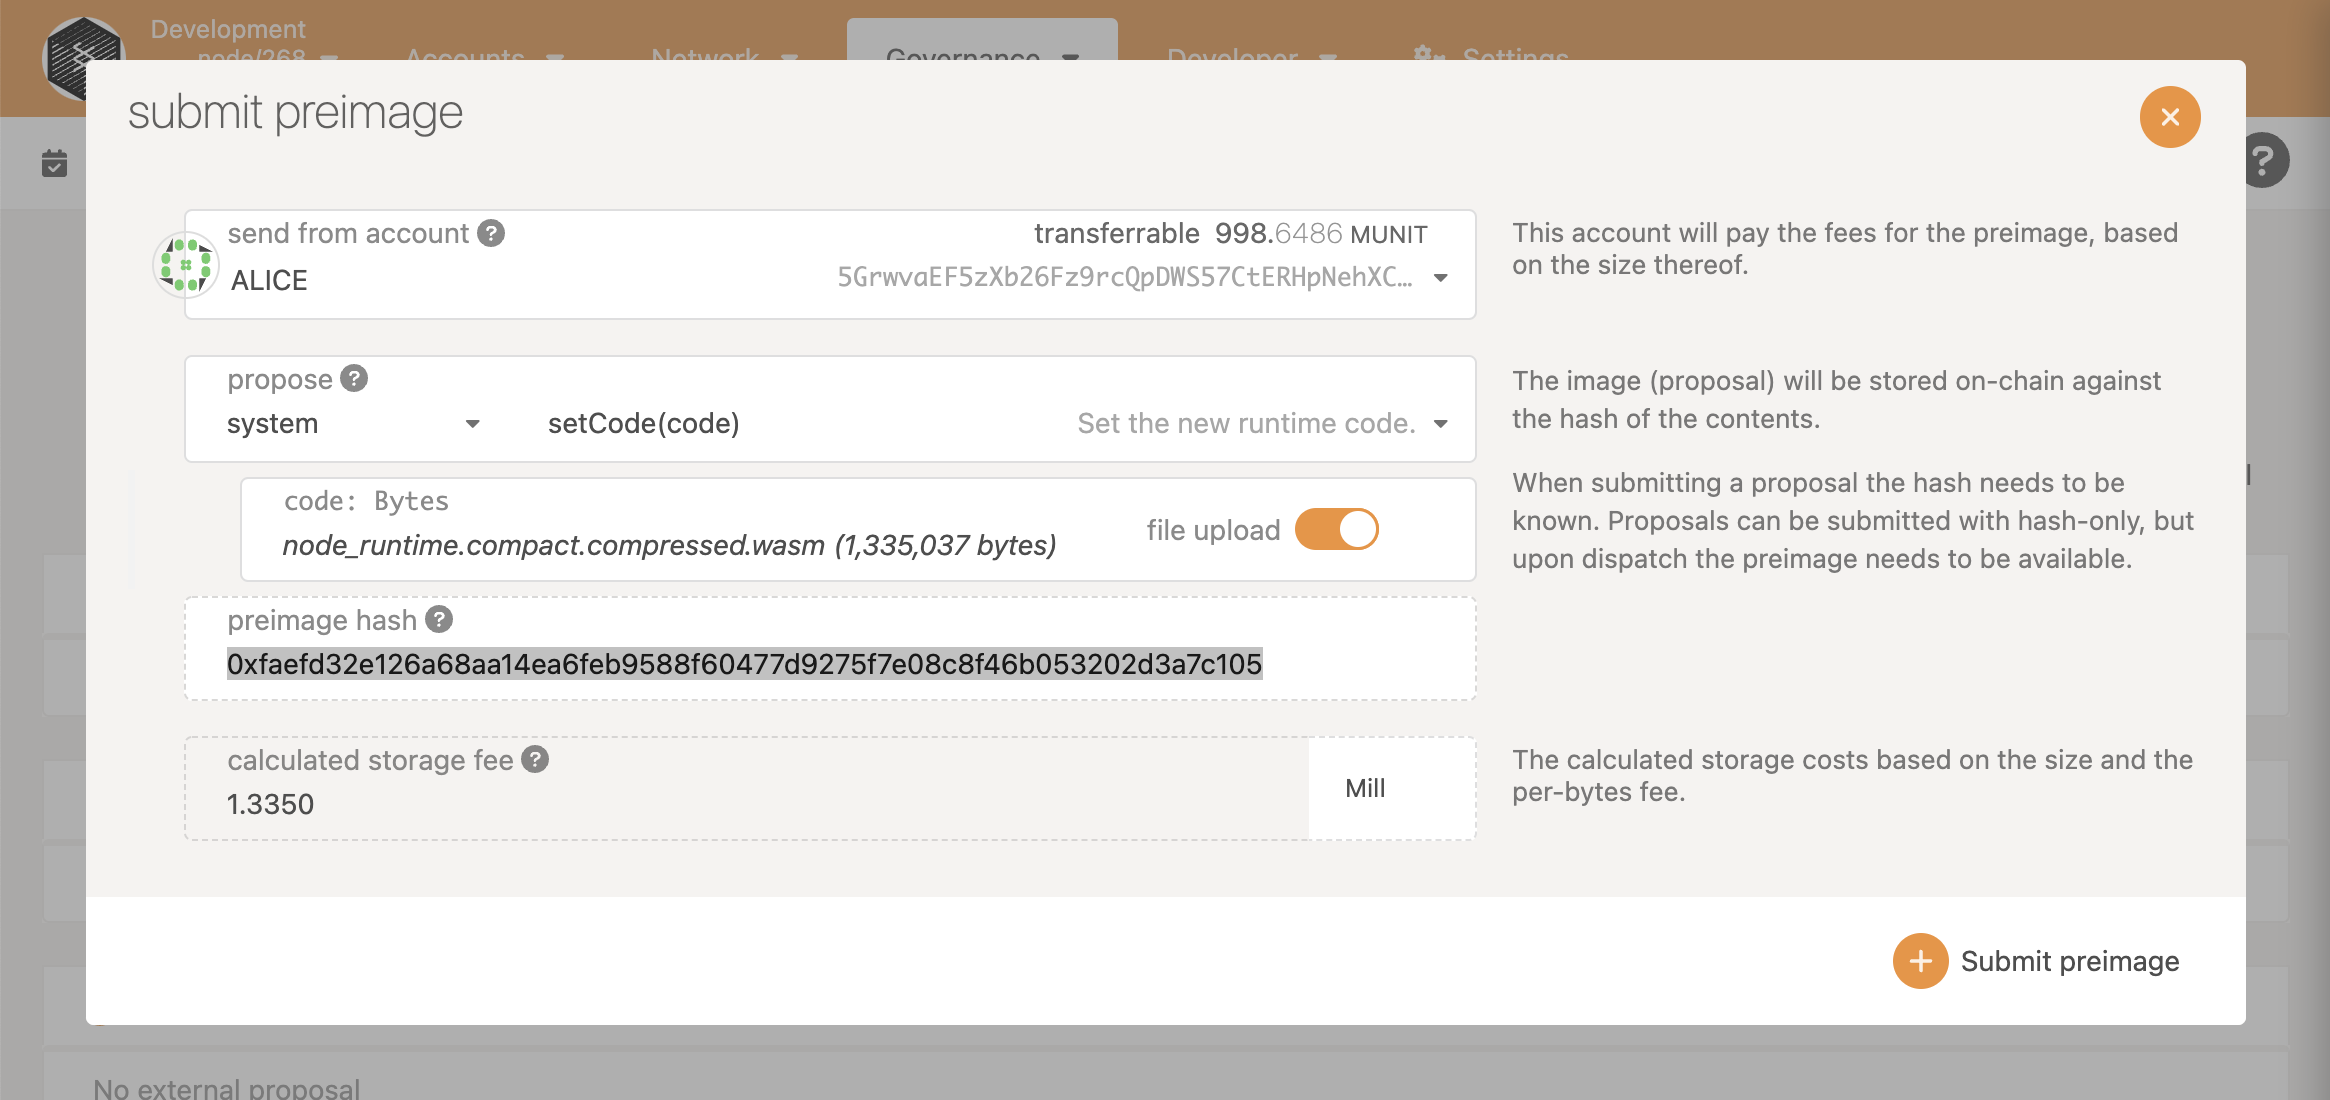
Task: Click the transferrable 998.6486 MUNIT balance
Action: (x=1230, y=234)
